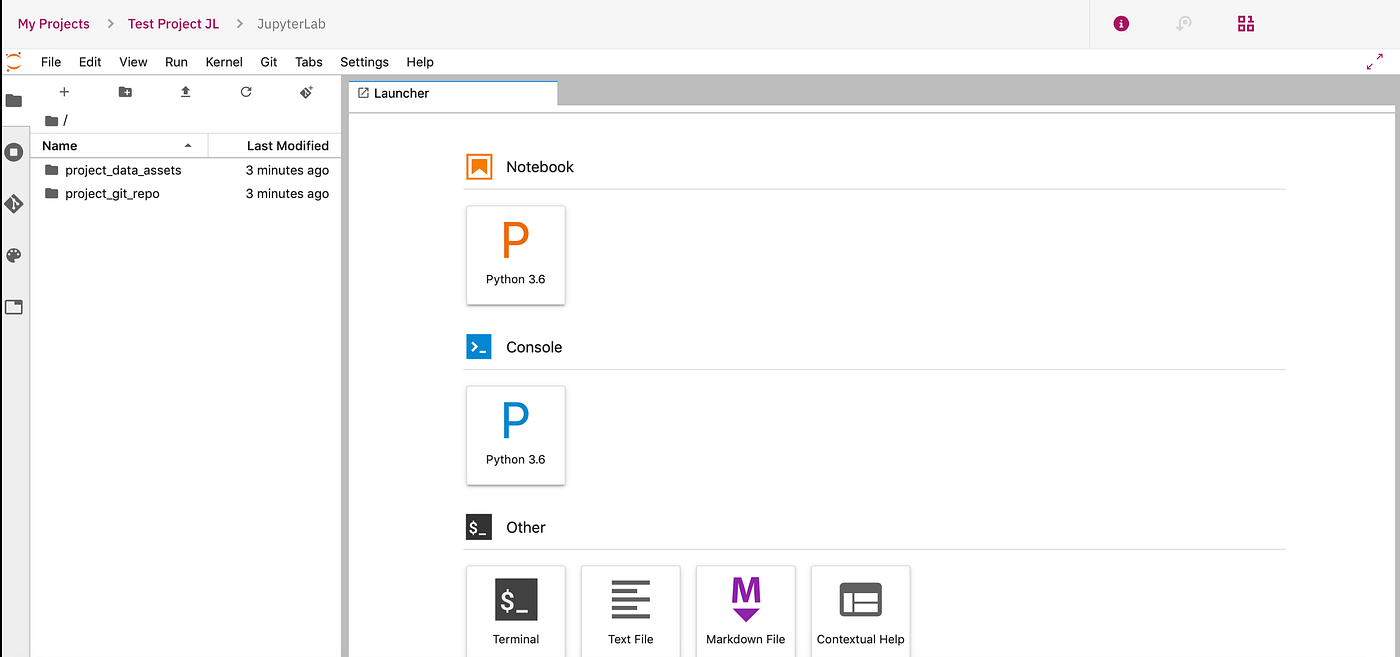Create a new folder with the toolbar icon

124,91
